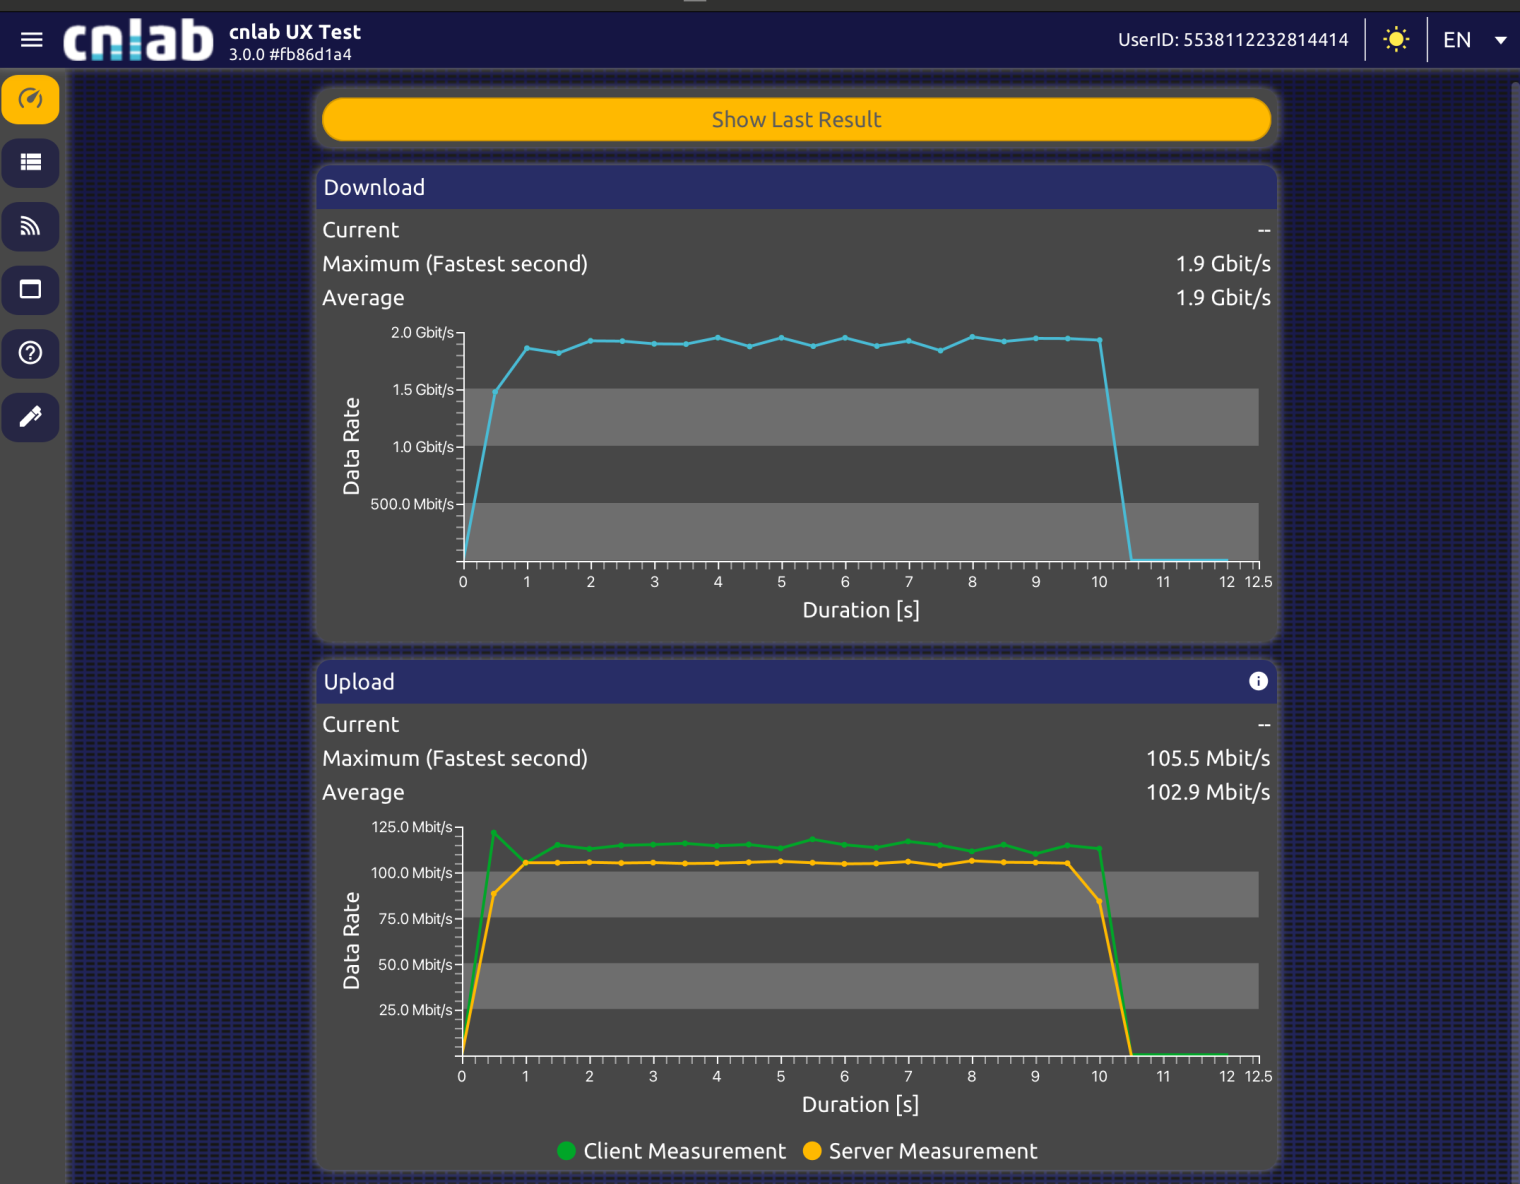Screen dimensions: 1520x1184
Task: Open the help question mark icon
Action: coord(31,353)
